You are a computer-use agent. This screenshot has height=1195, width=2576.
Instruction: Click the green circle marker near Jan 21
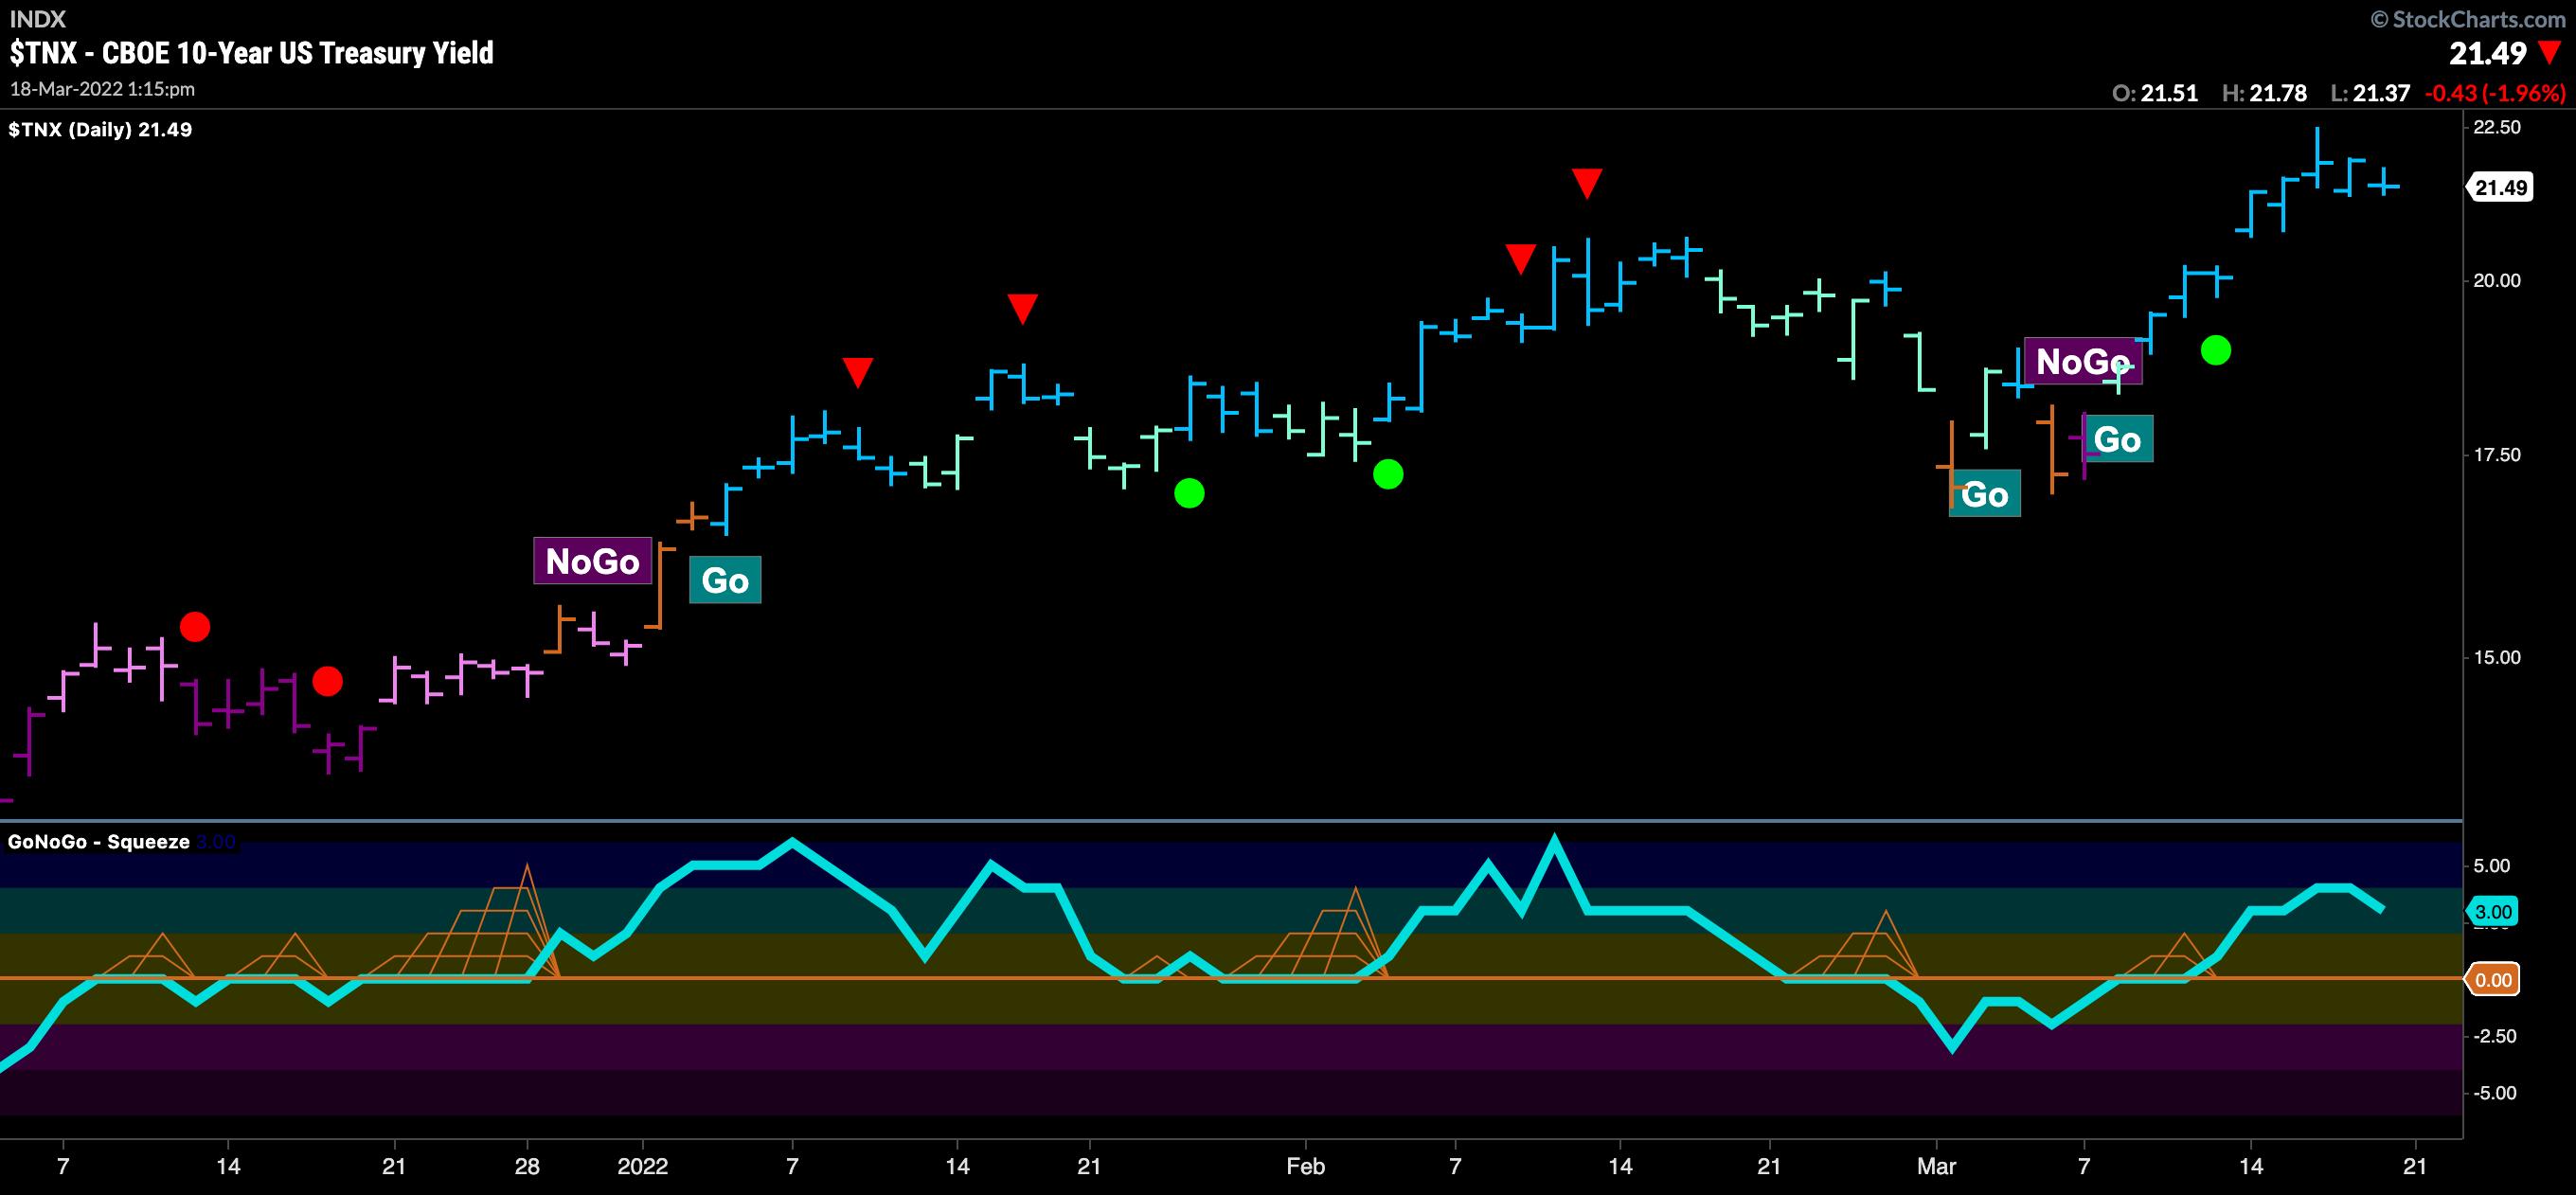tap(1189, 492)
